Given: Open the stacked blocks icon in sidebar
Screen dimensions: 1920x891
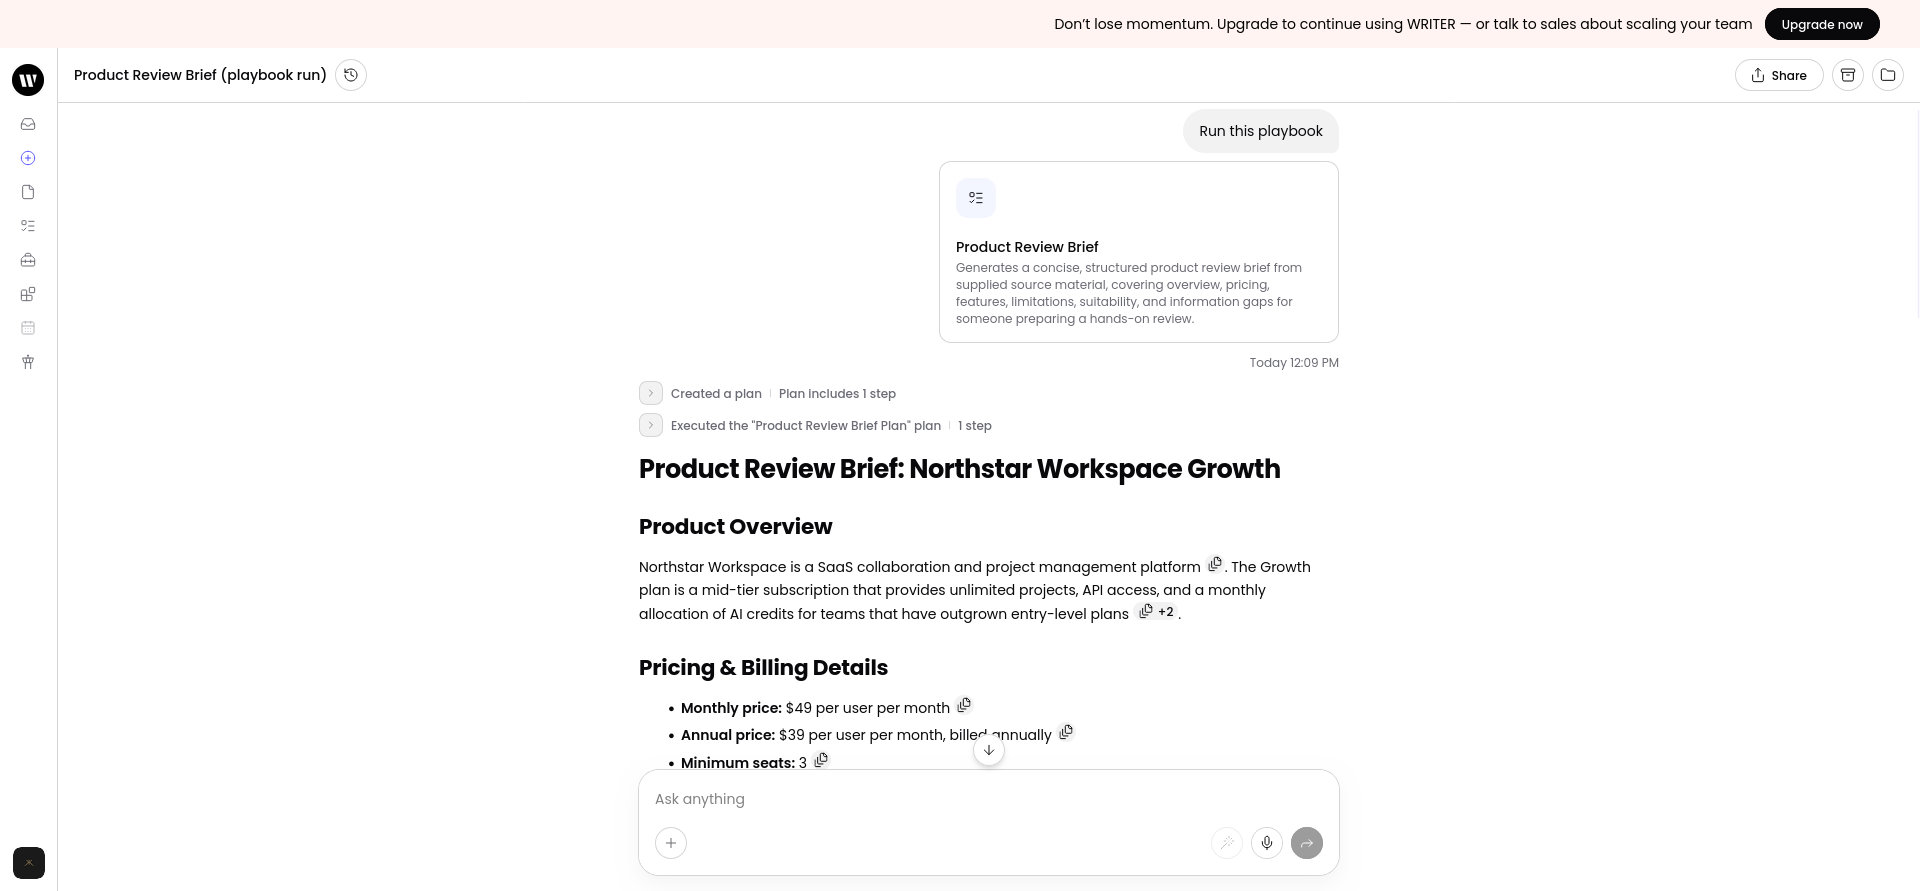Looking at the screenshot, I should (x=28, y=294).
